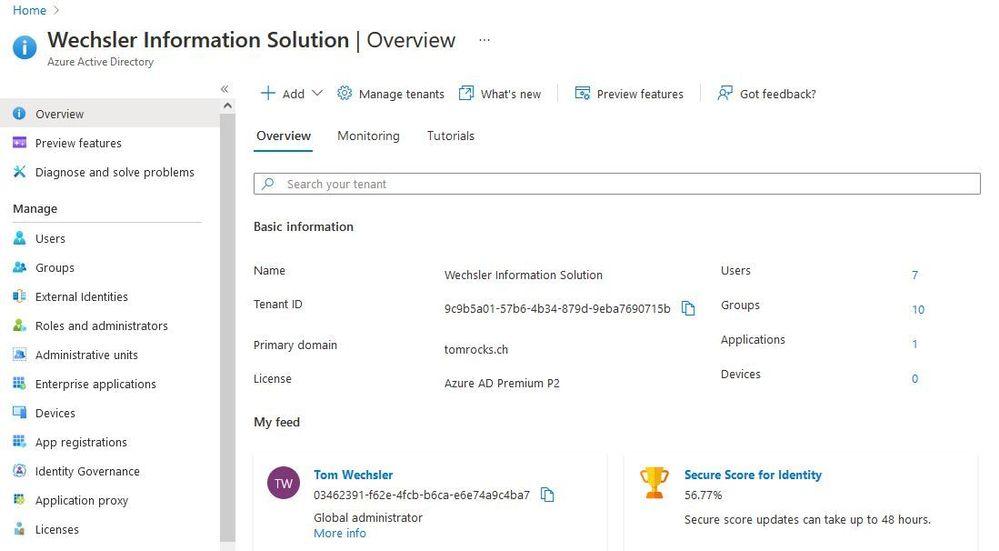This screenshot has height=551, width=999.
Task: Click the Got feedback icon
Action: [x=725, y=94]
